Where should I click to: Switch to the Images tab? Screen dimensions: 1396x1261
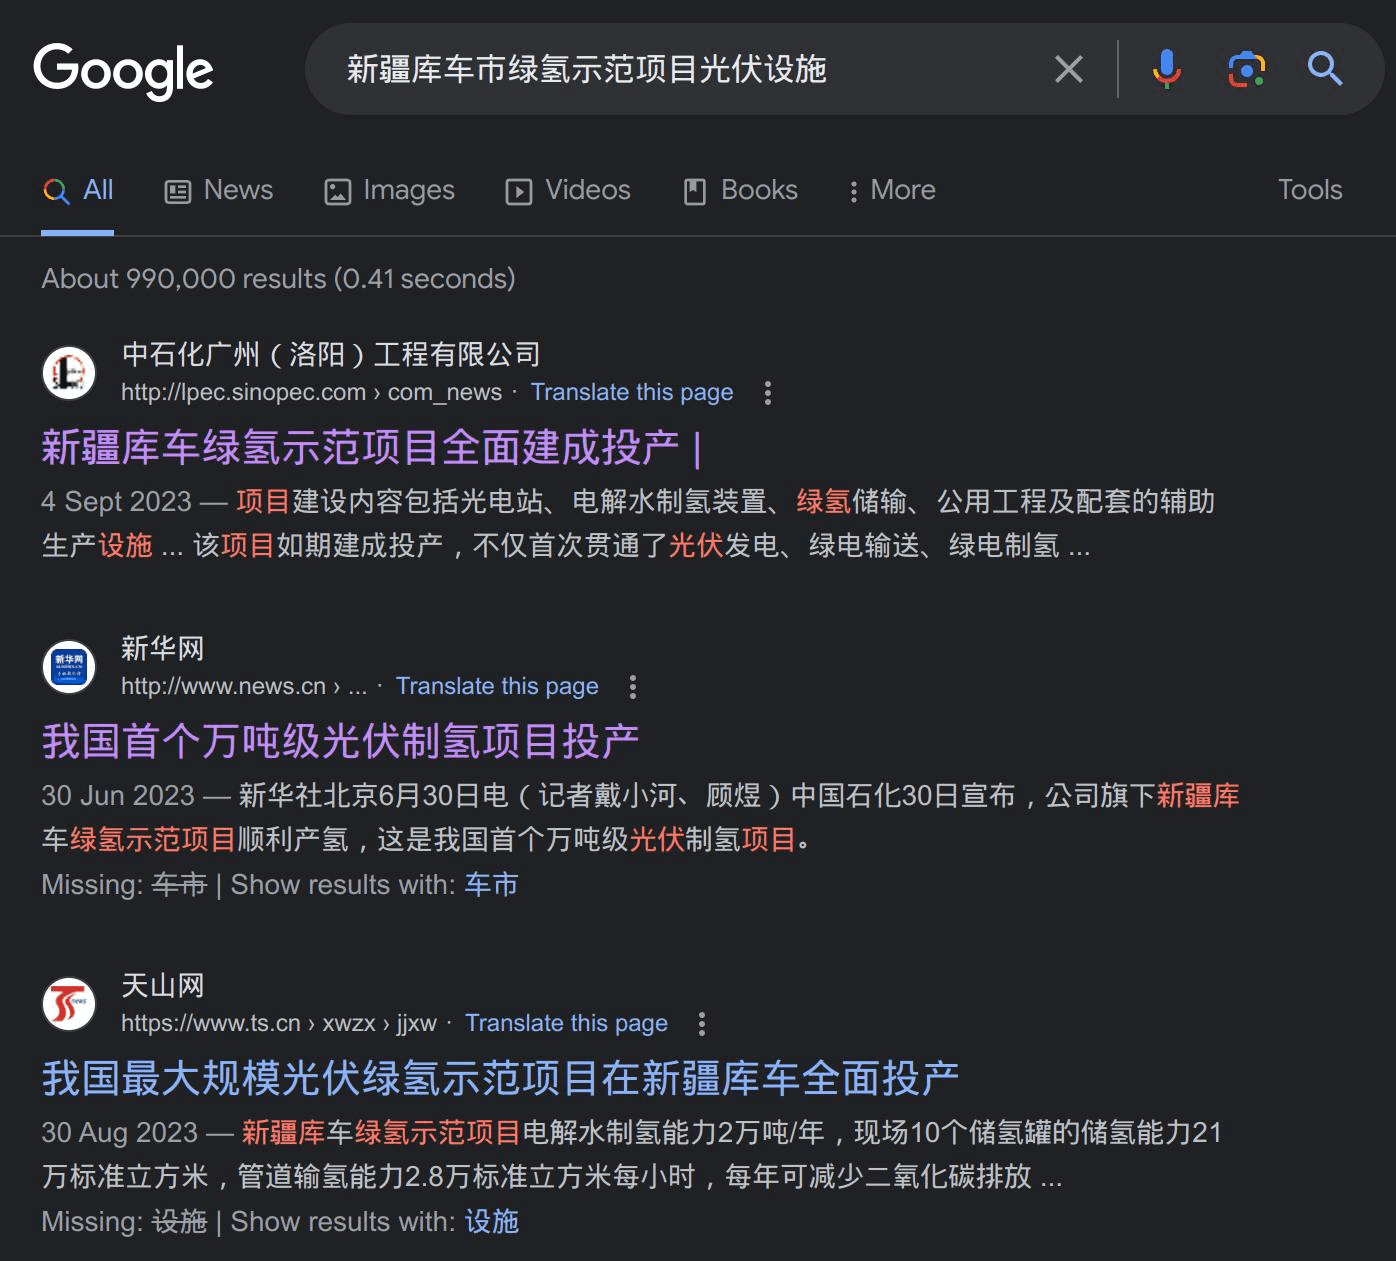390,190
